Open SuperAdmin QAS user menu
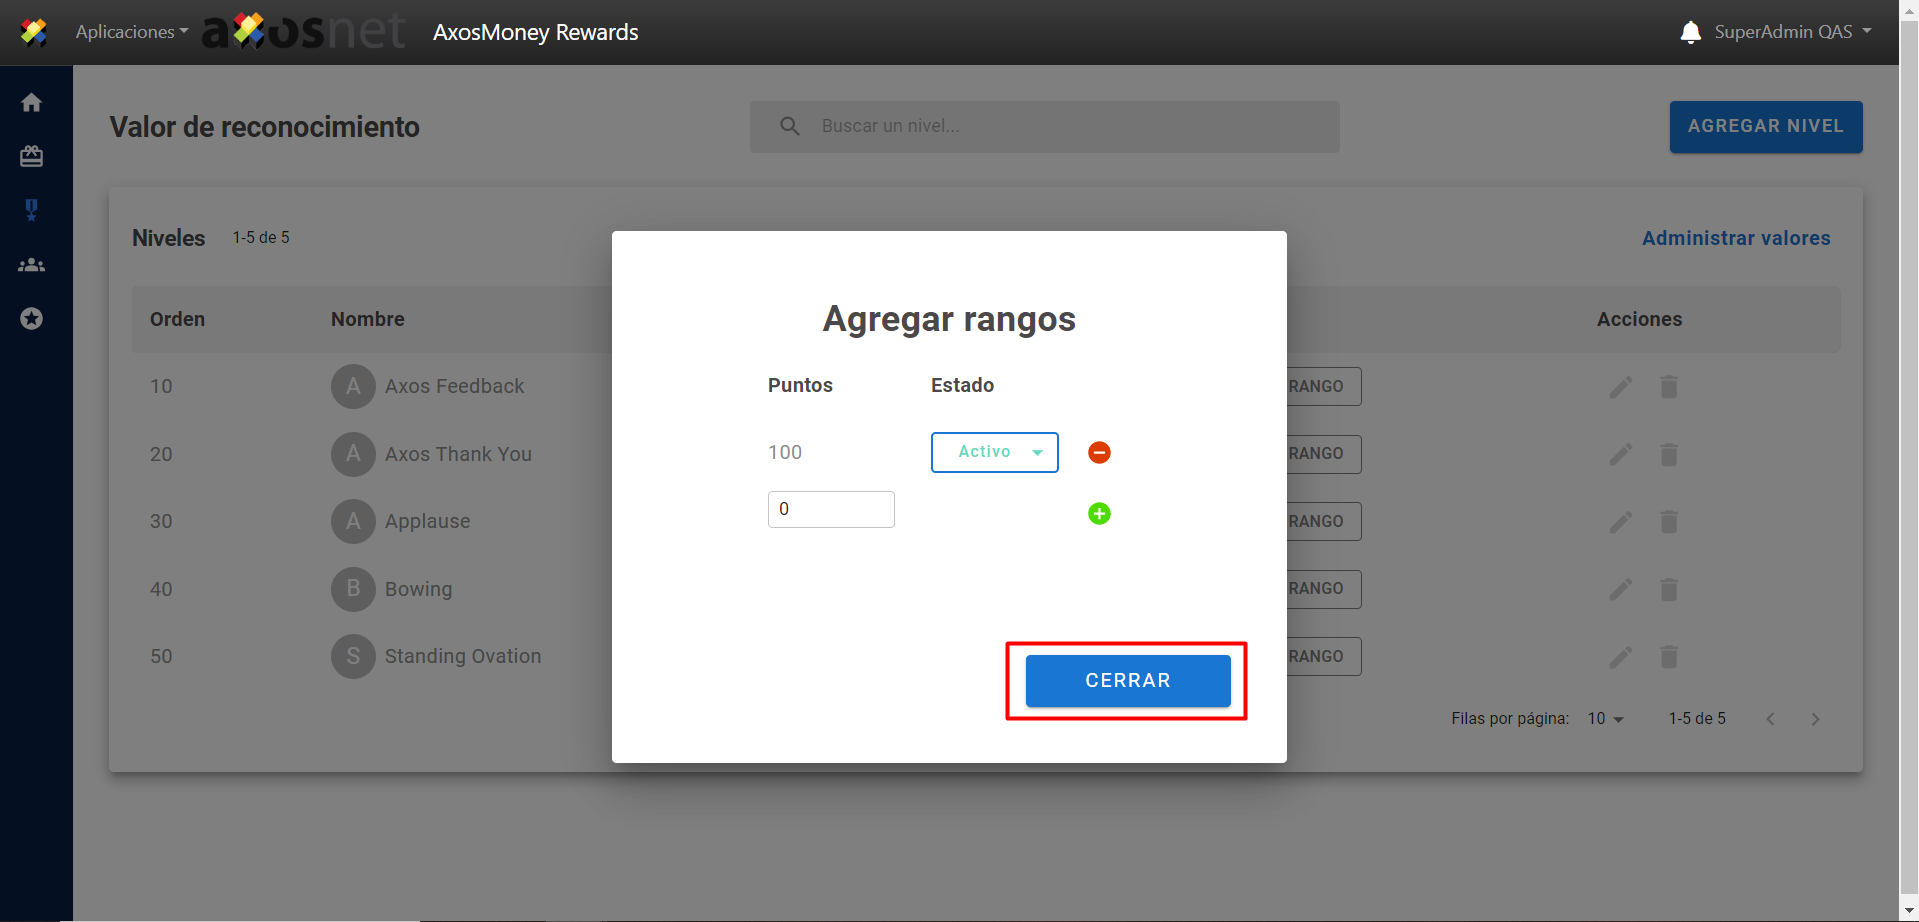Screen dimensions: 1919x922 click(x=1792, y=32)
